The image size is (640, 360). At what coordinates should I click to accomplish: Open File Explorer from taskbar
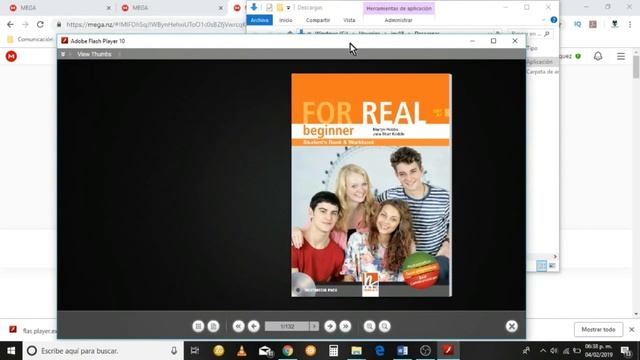tap(356, 351)
